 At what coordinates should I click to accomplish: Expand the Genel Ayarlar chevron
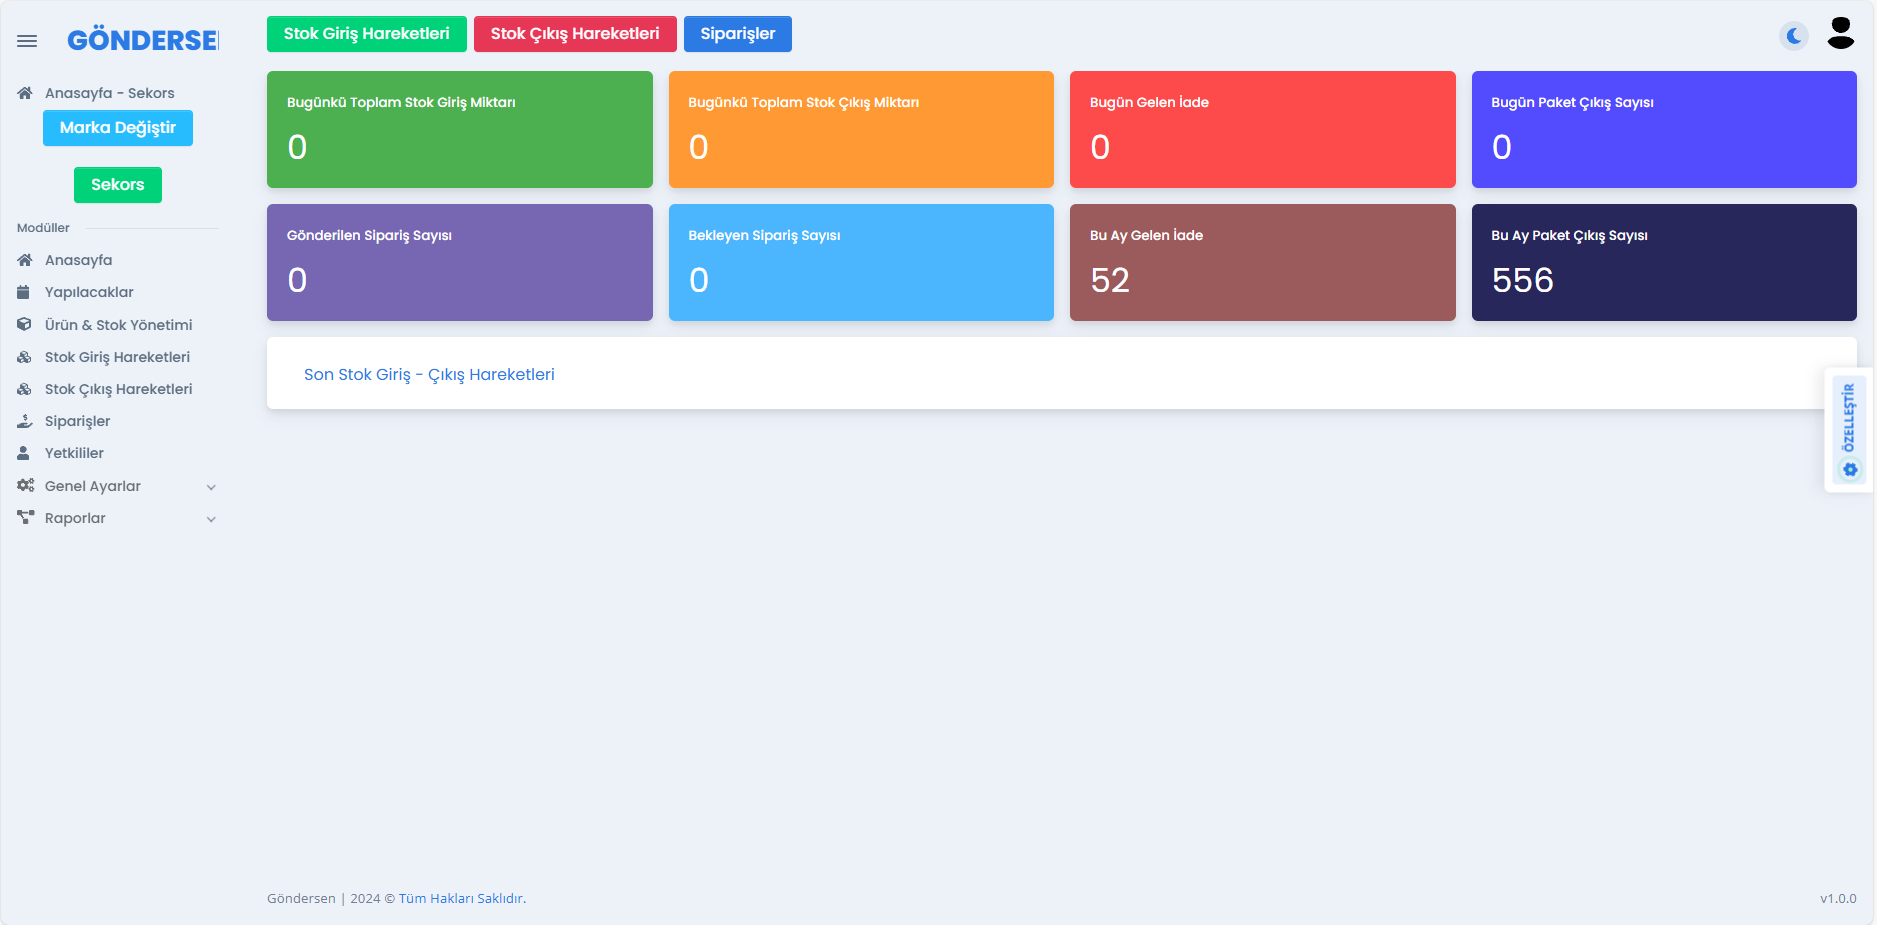click(x=211, y=487)
